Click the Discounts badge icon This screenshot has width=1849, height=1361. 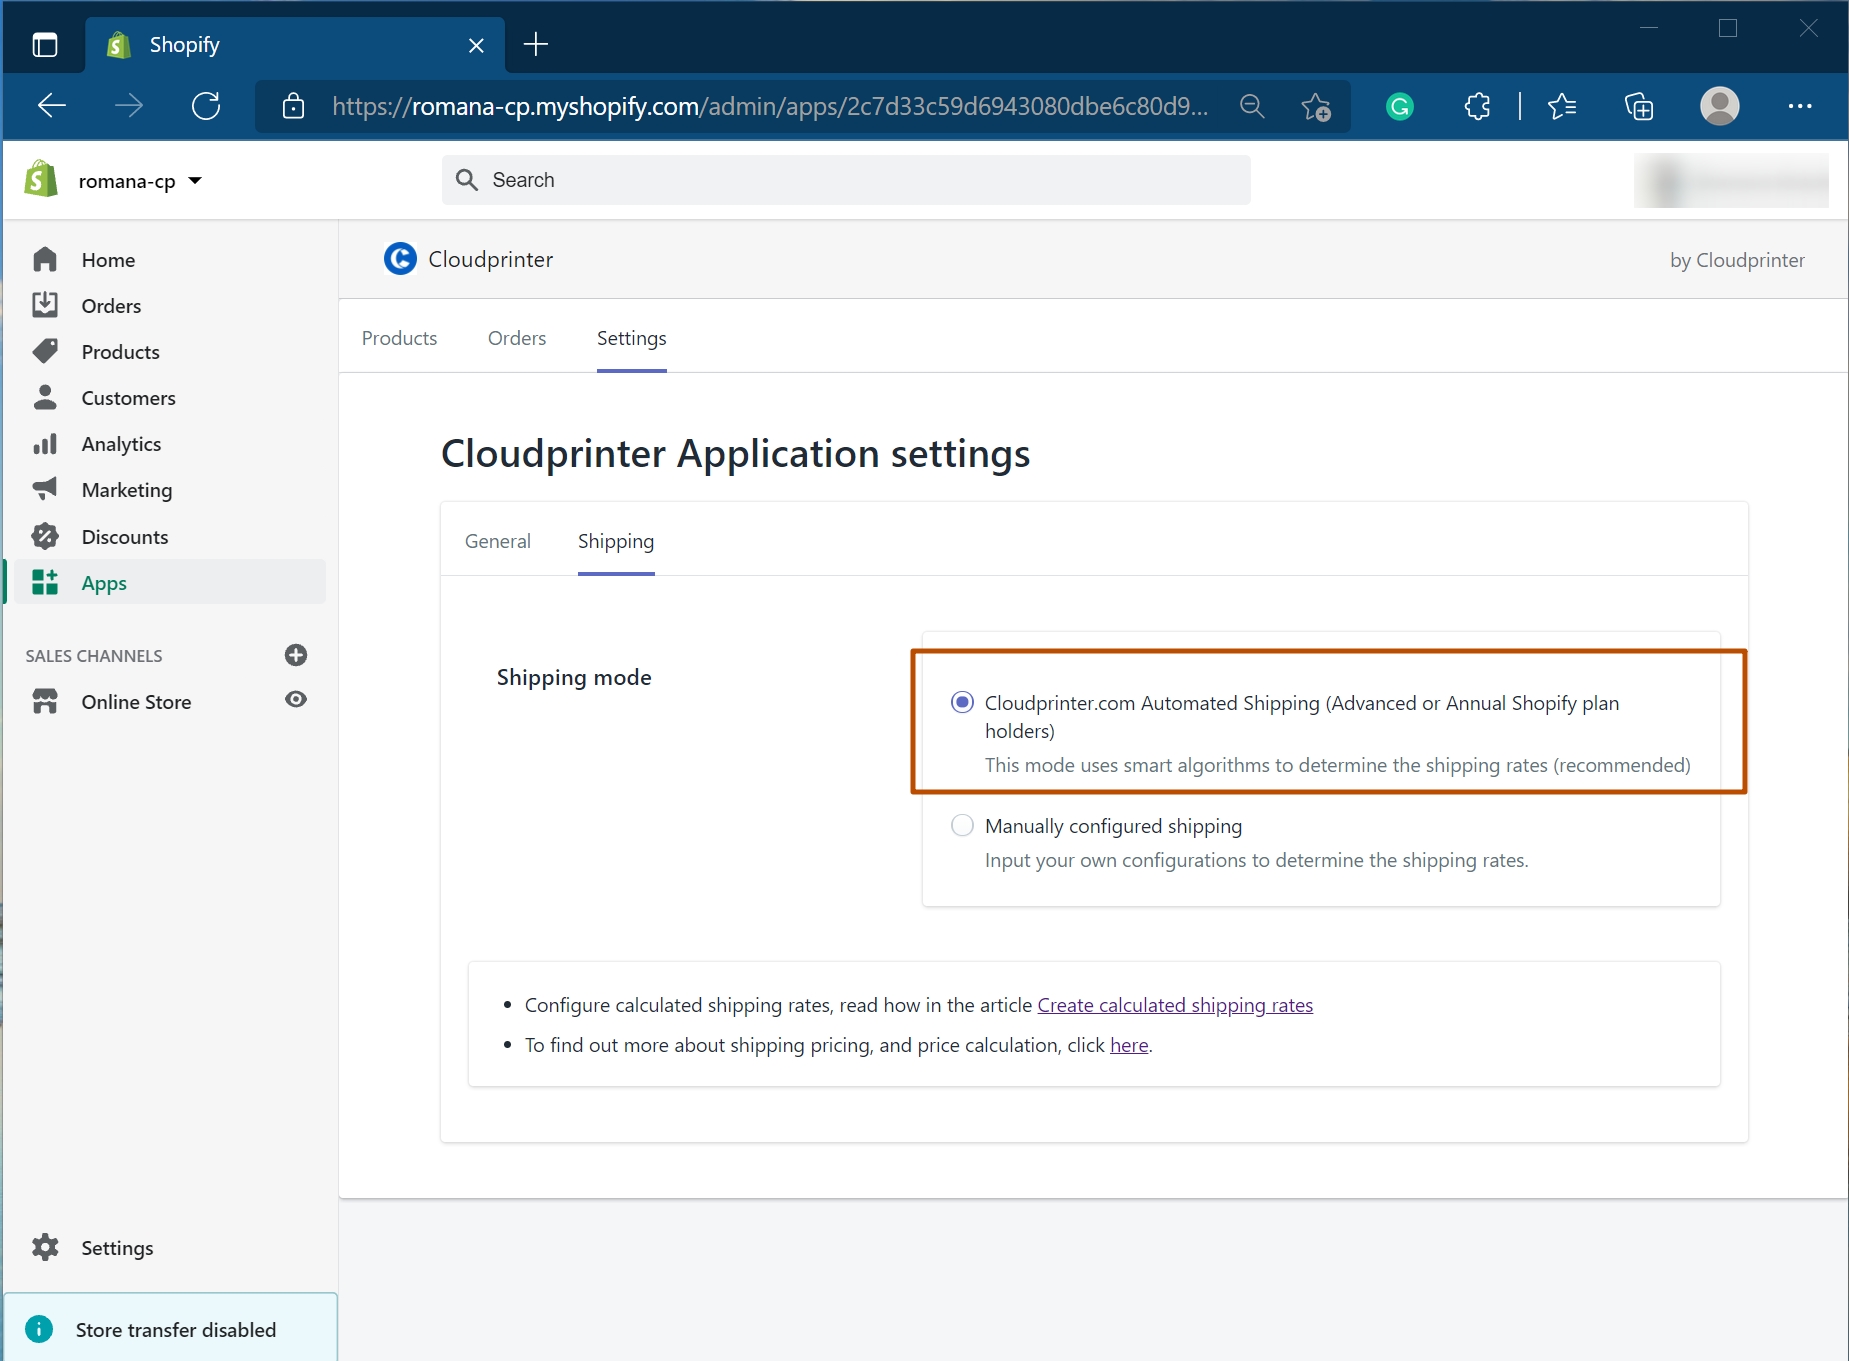click(45, 536)
